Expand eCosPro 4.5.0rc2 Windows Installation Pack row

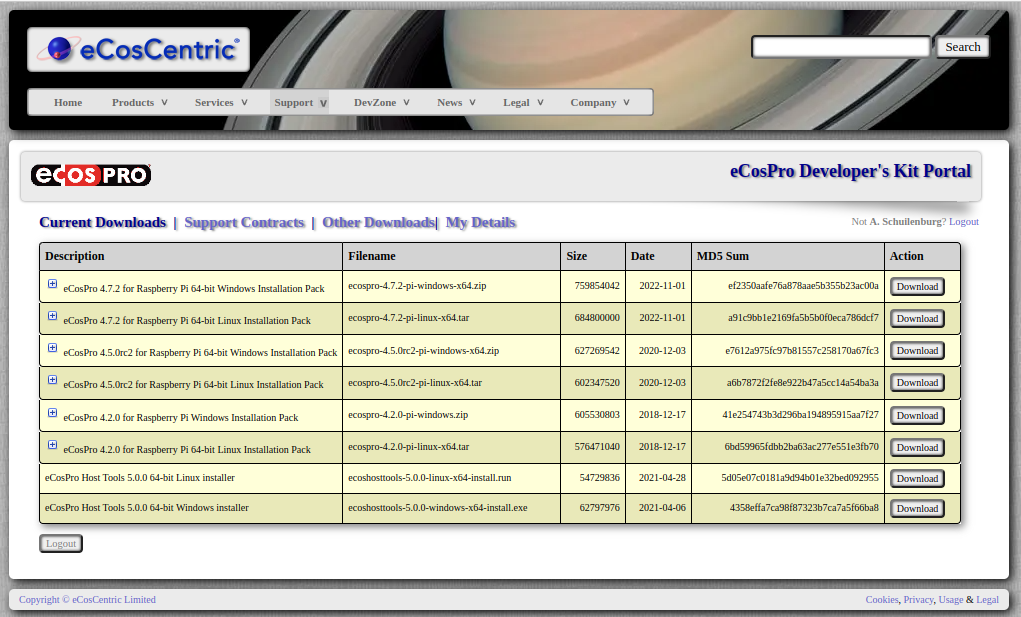click(x=52, y=348)
